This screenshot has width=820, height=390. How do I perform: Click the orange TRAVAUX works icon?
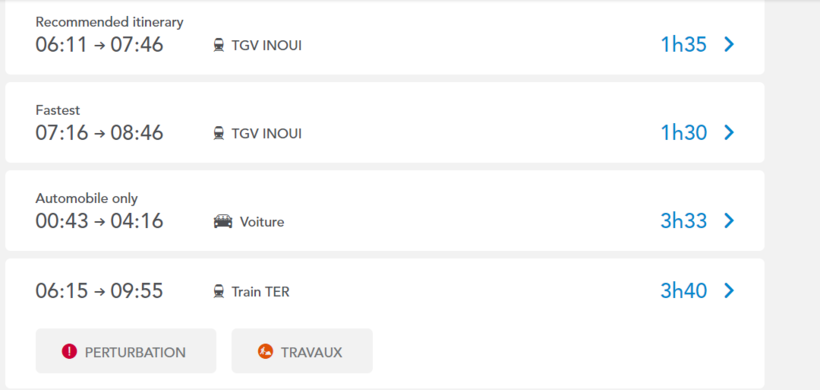point(265,352)
